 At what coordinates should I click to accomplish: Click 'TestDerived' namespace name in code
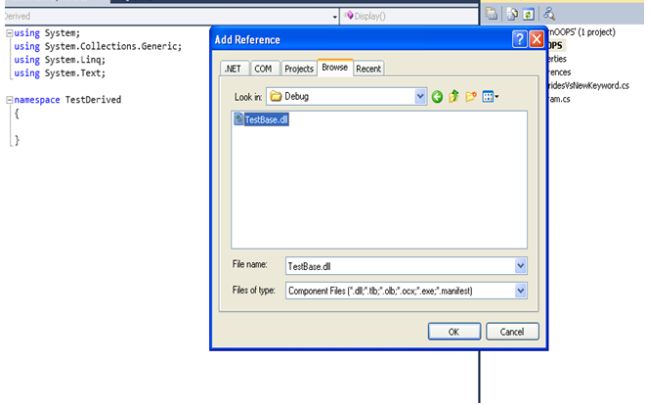tap(93, 100)
